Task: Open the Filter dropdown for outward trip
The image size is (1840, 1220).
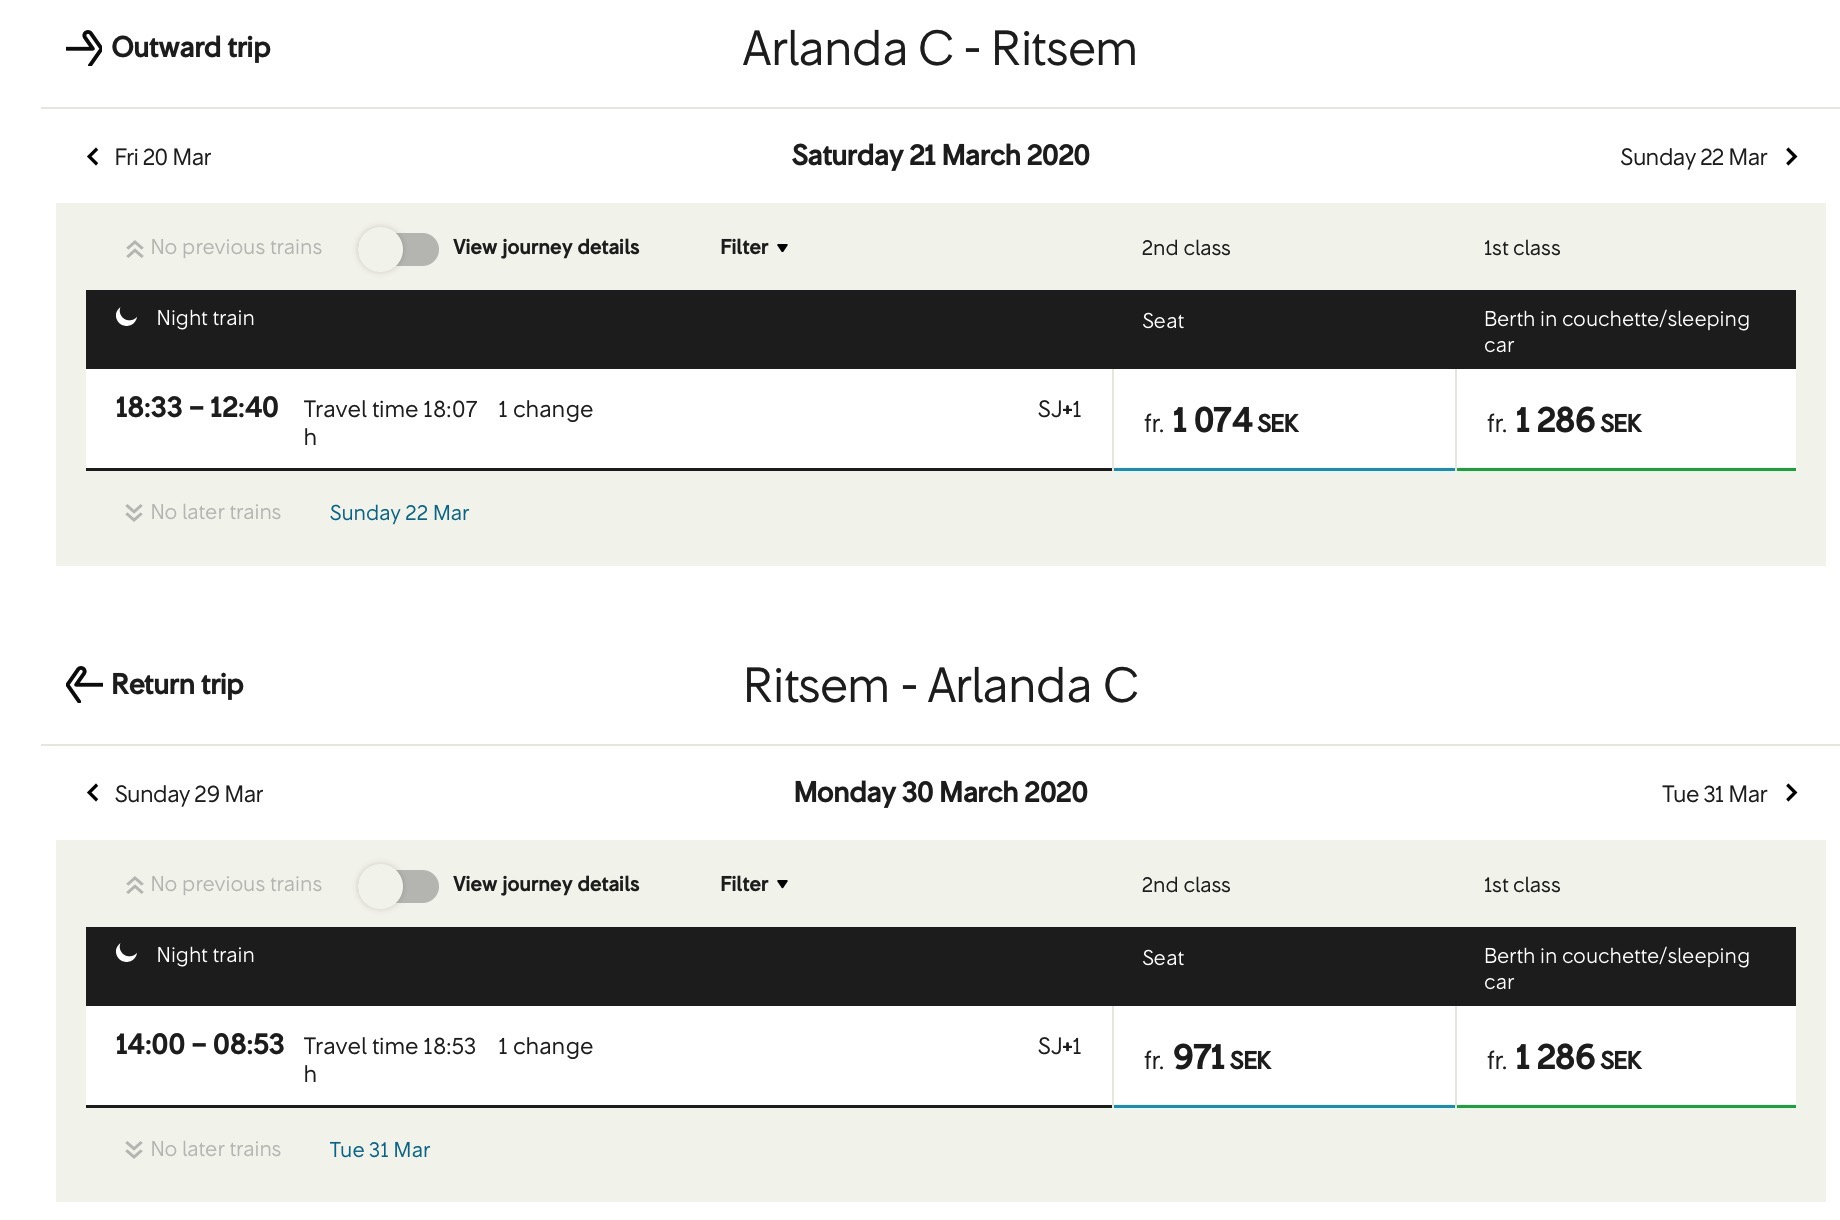Action: click(754, 247)
